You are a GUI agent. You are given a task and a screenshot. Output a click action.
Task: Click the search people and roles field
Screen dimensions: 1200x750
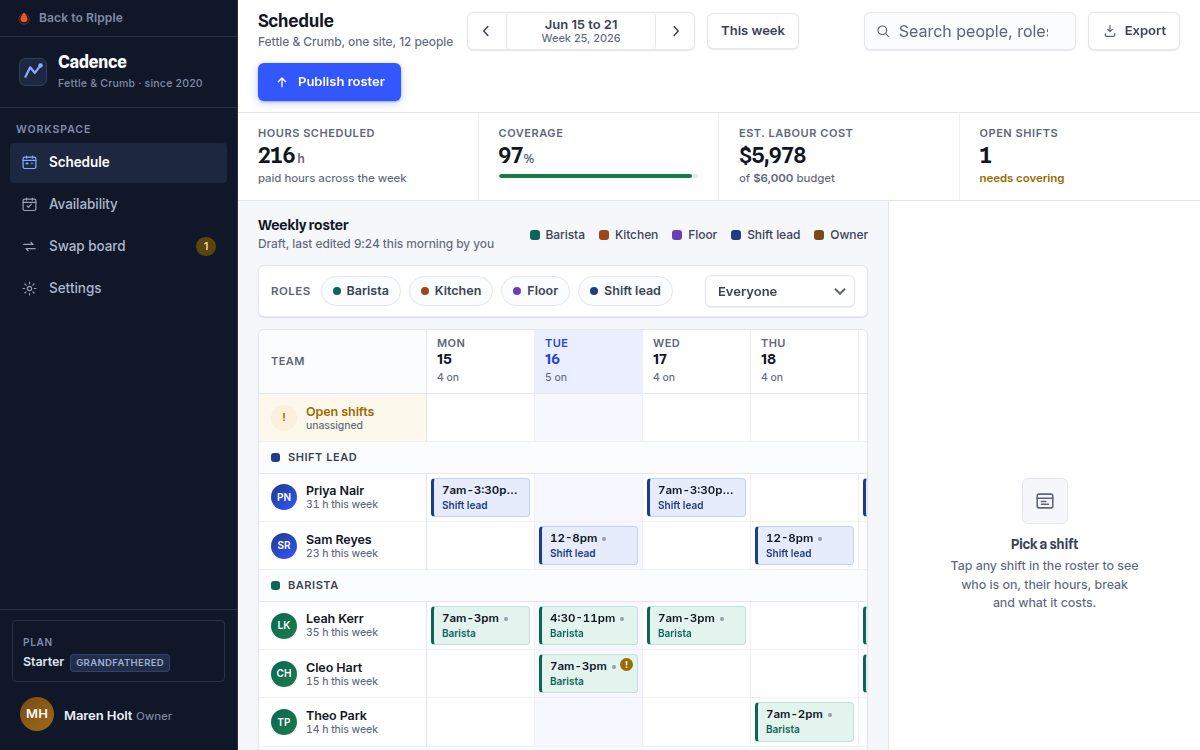pos(970,31)
